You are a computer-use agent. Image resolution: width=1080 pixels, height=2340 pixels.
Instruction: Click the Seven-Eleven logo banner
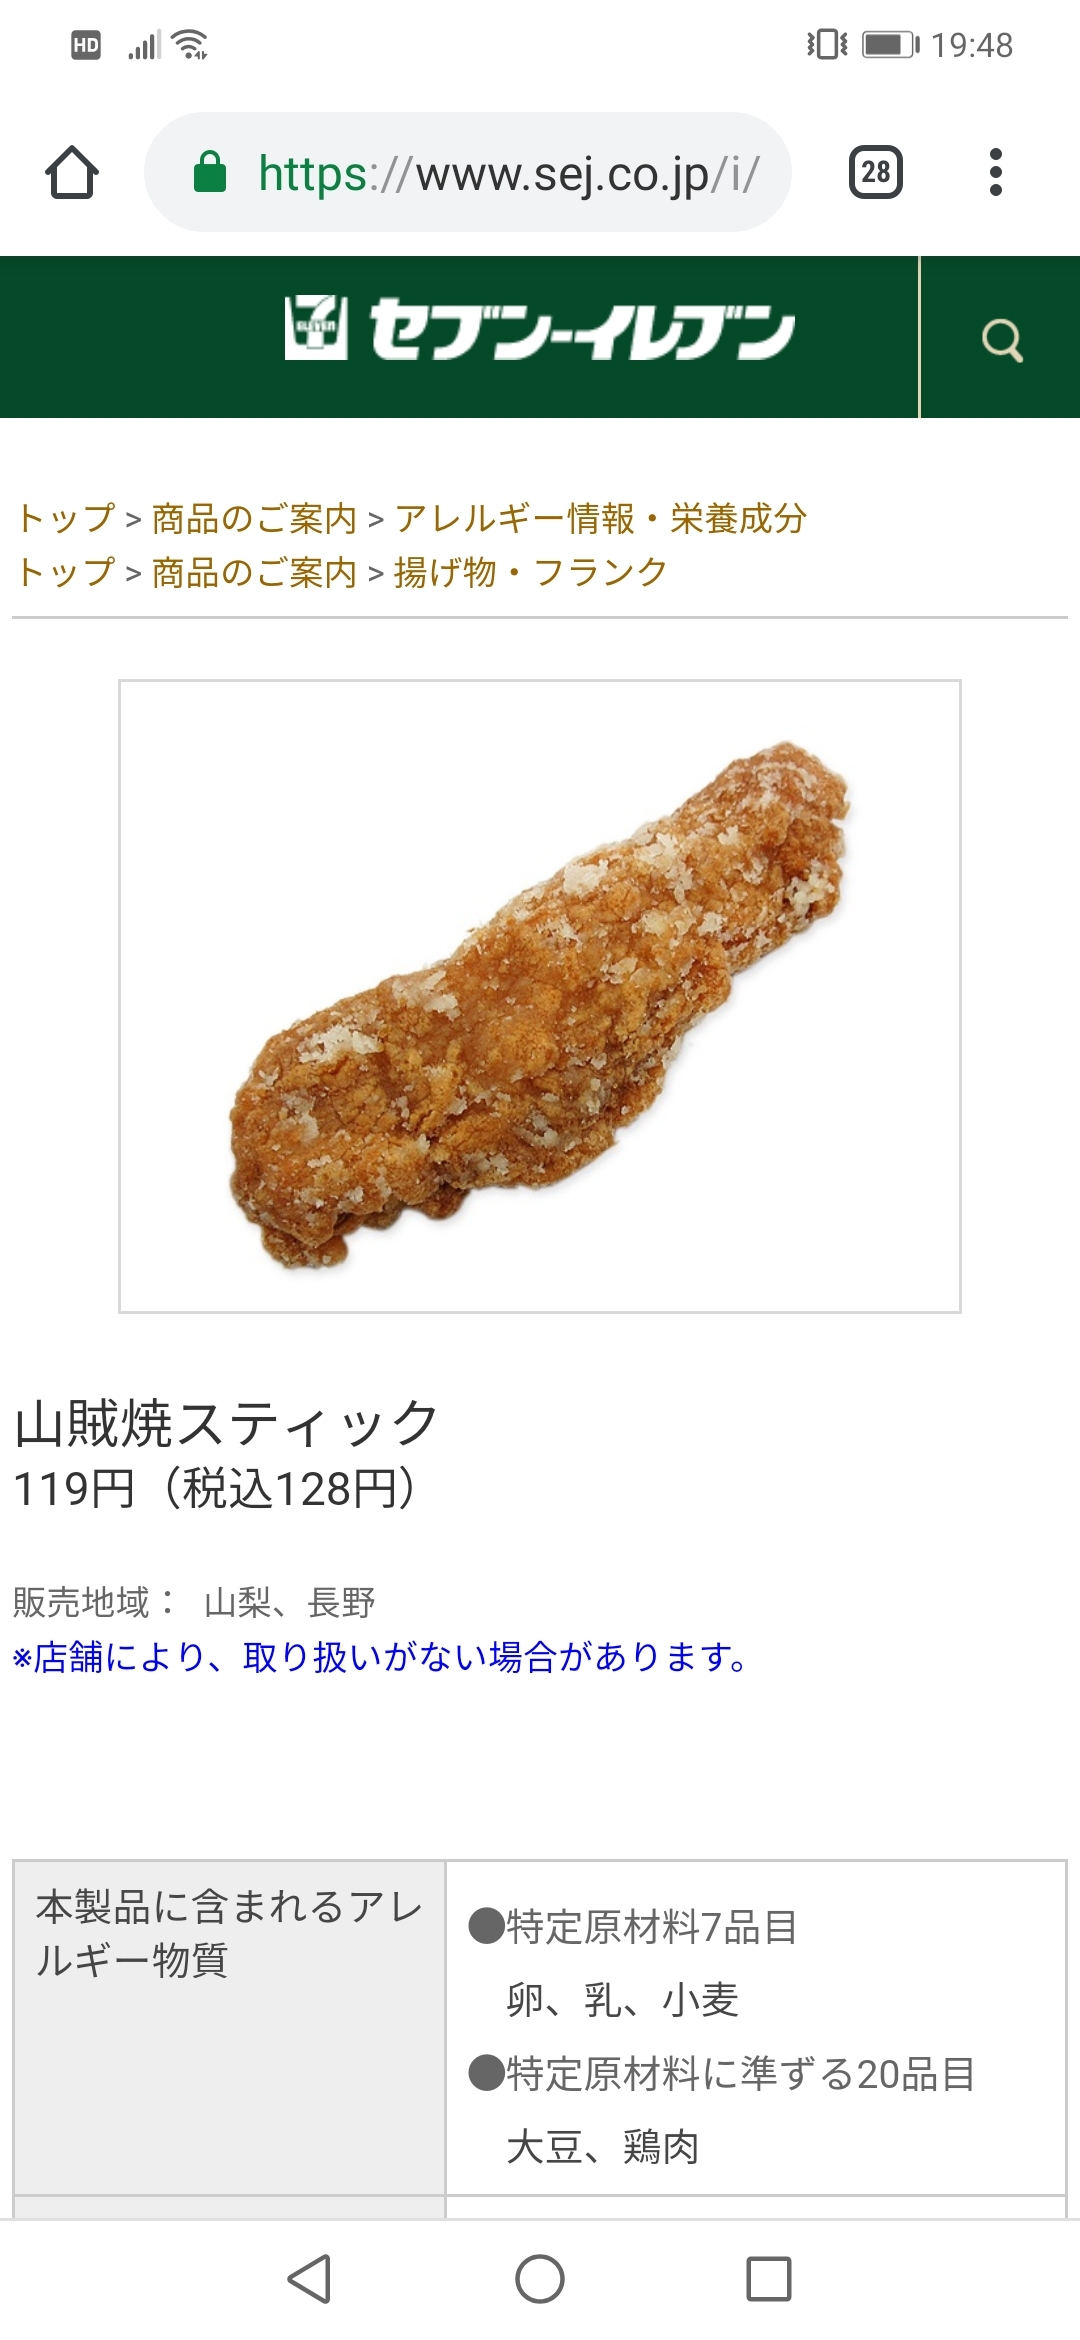pos(540,330)
